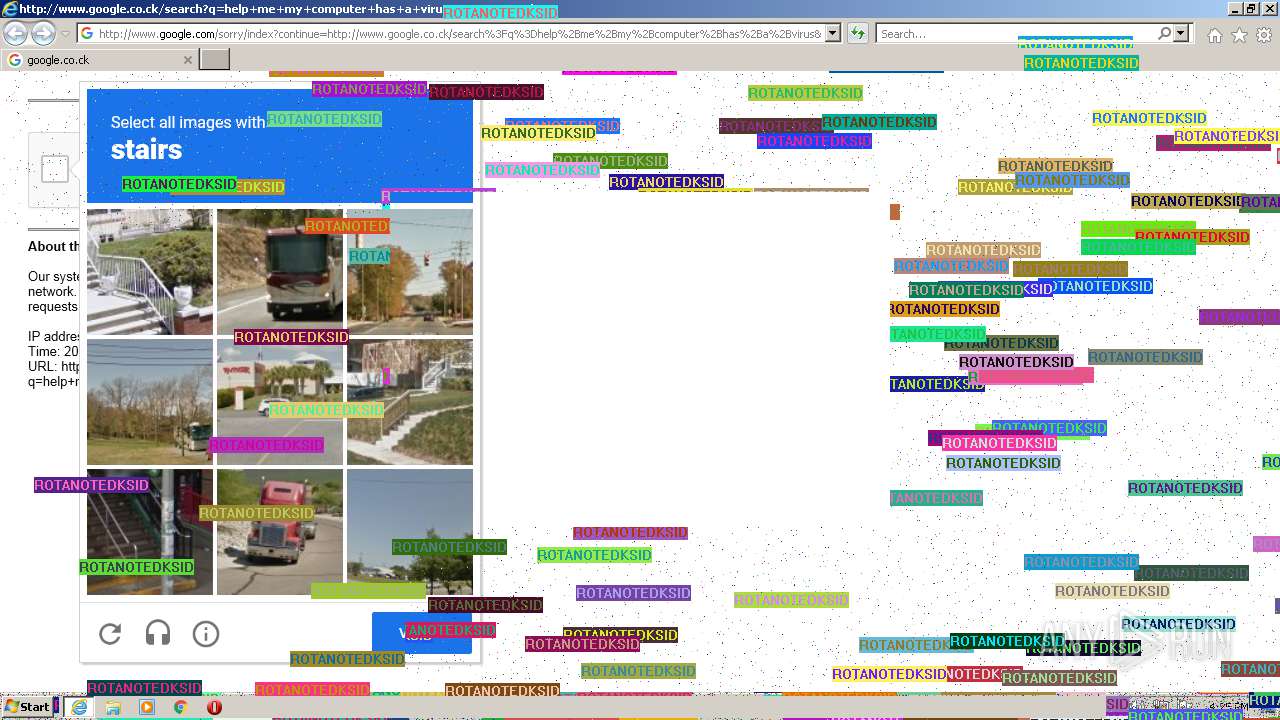1280x720 pixels.
Task: Open Favorites star icon
Action: click(1239, 35)
